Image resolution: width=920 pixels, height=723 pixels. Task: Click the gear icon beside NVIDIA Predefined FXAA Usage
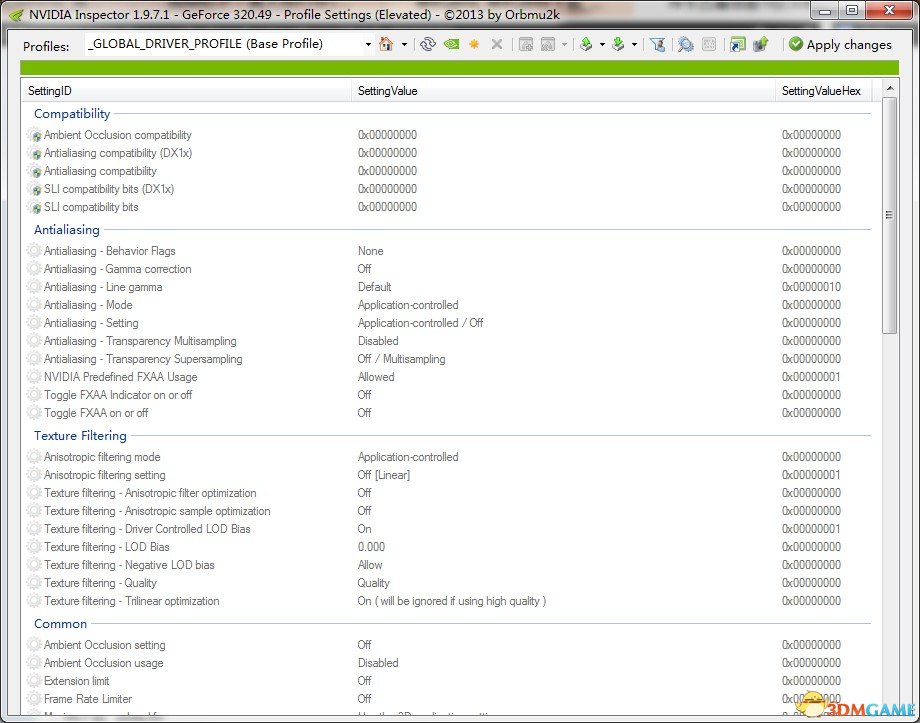coord(35,377)
